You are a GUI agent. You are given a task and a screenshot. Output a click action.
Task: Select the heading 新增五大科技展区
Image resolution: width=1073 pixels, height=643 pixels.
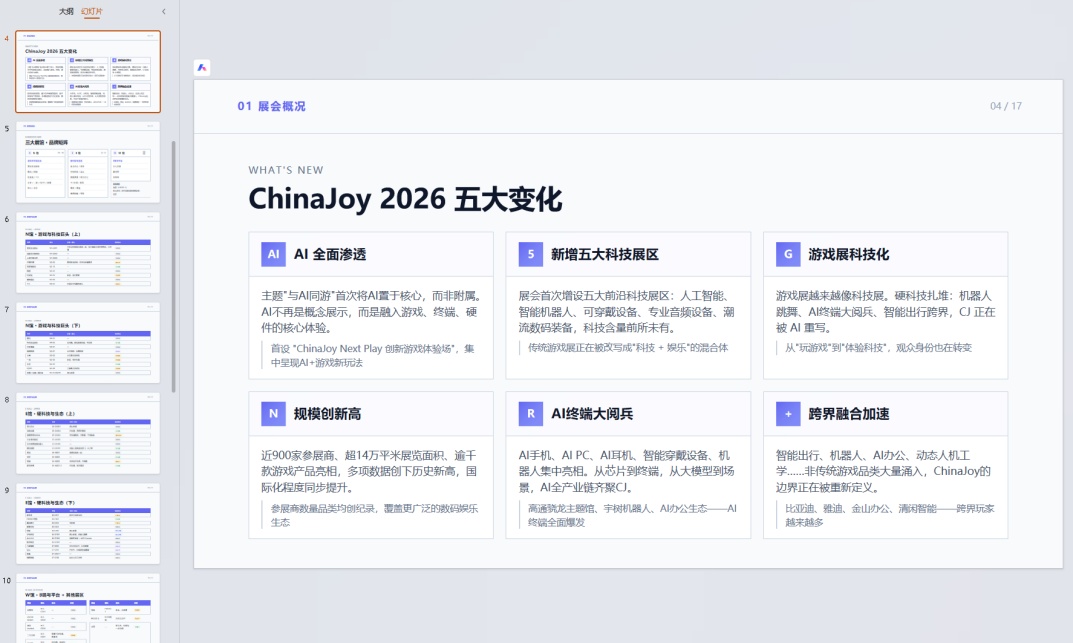605,254
